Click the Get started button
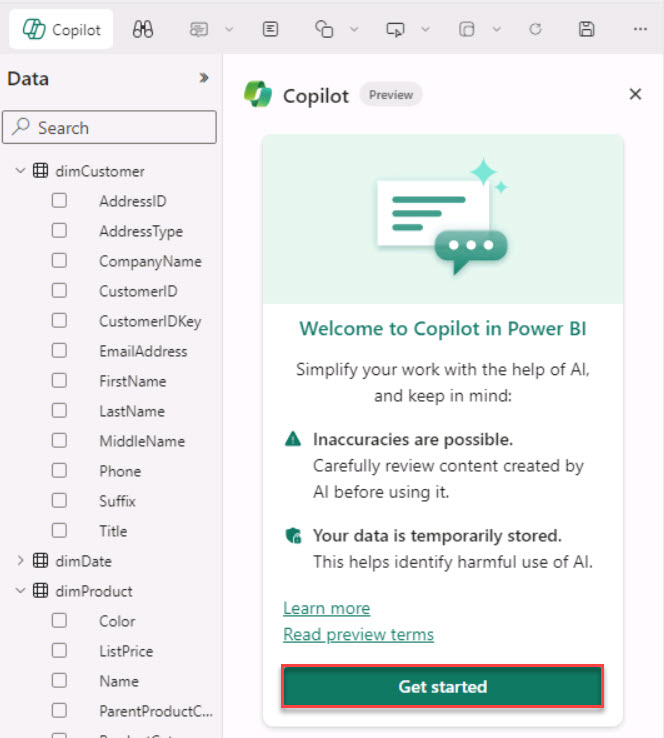Screen dimensions: 664x738 442,687
